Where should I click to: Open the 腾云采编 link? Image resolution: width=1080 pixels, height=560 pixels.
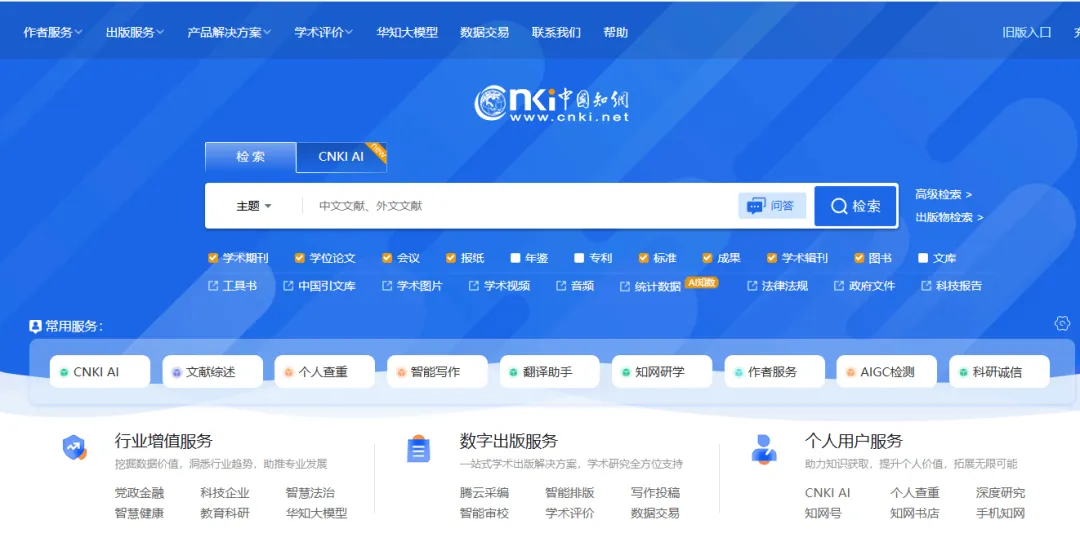point(484,493)
